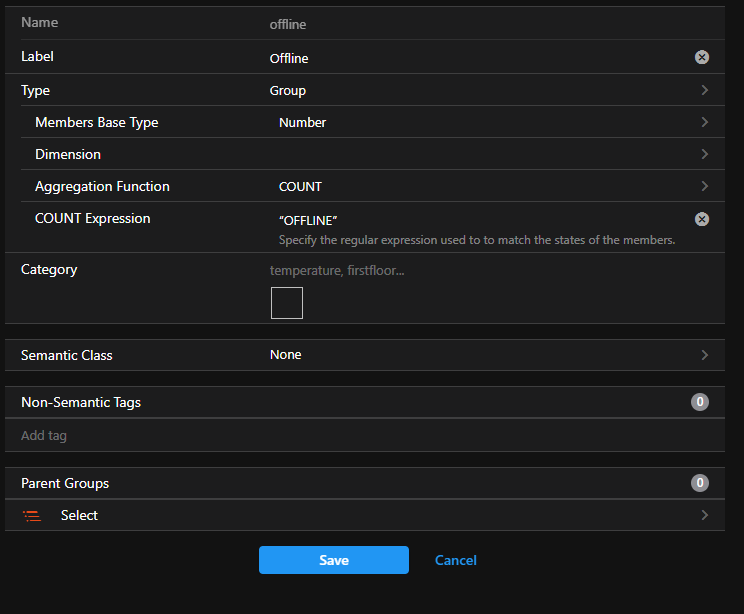The width and height of the screenshot is (744, 614).
Task: Open the Type selector chevron
Action: (705, 90)
